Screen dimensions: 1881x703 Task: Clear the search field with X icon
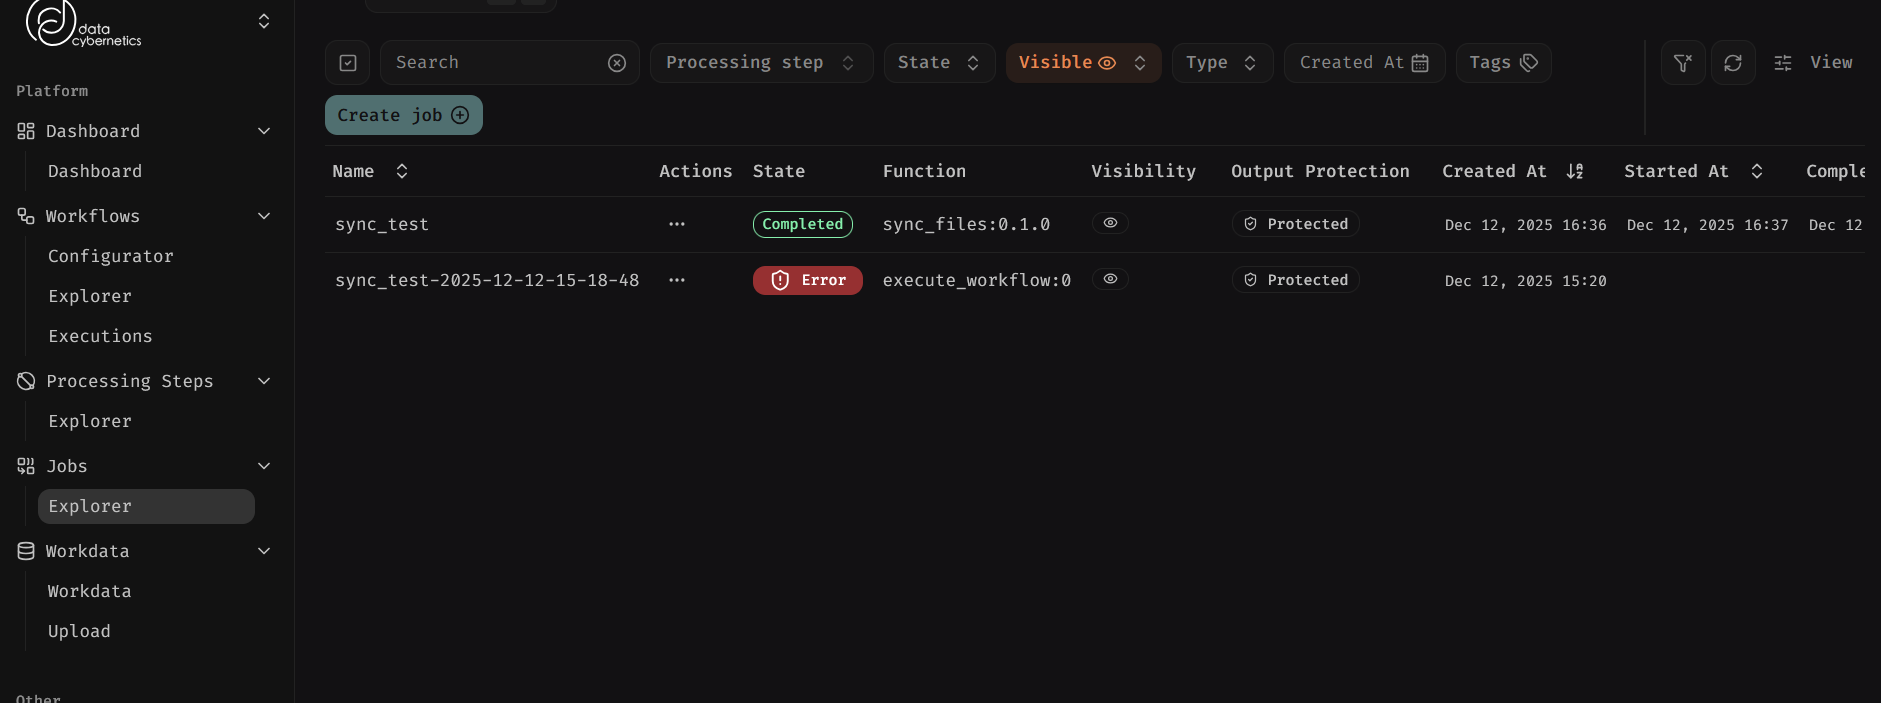pyautogui.click(x=617, y=63)
